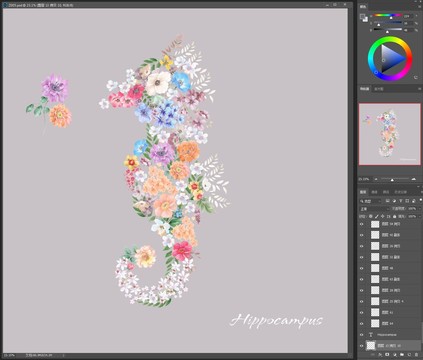Switch to the Channels tab beside Layers
423x360 pixels.
tap(374, 192)
